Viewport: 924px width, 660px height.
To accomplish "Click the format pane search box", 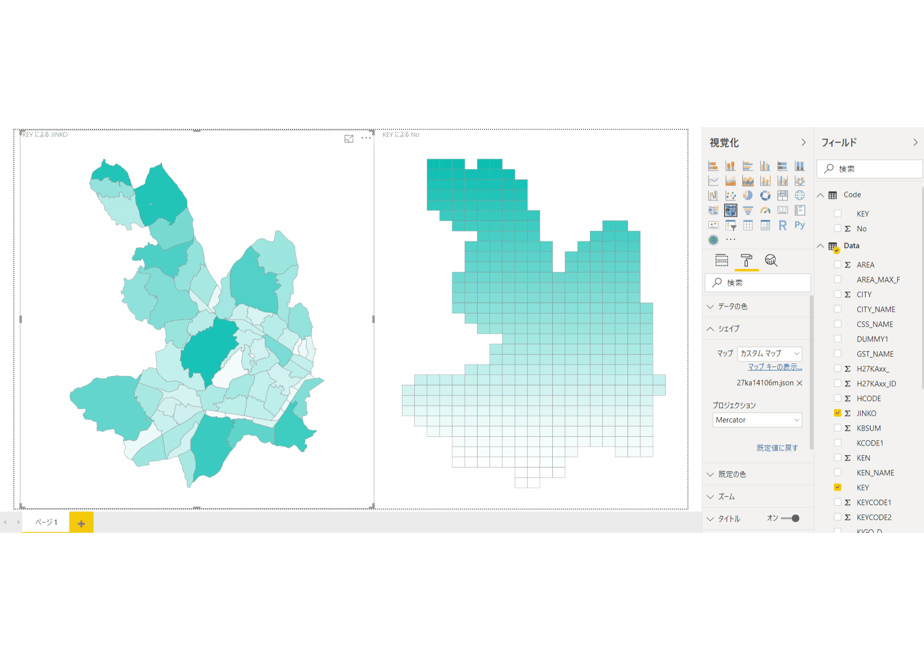I will (x=758, y=283).
